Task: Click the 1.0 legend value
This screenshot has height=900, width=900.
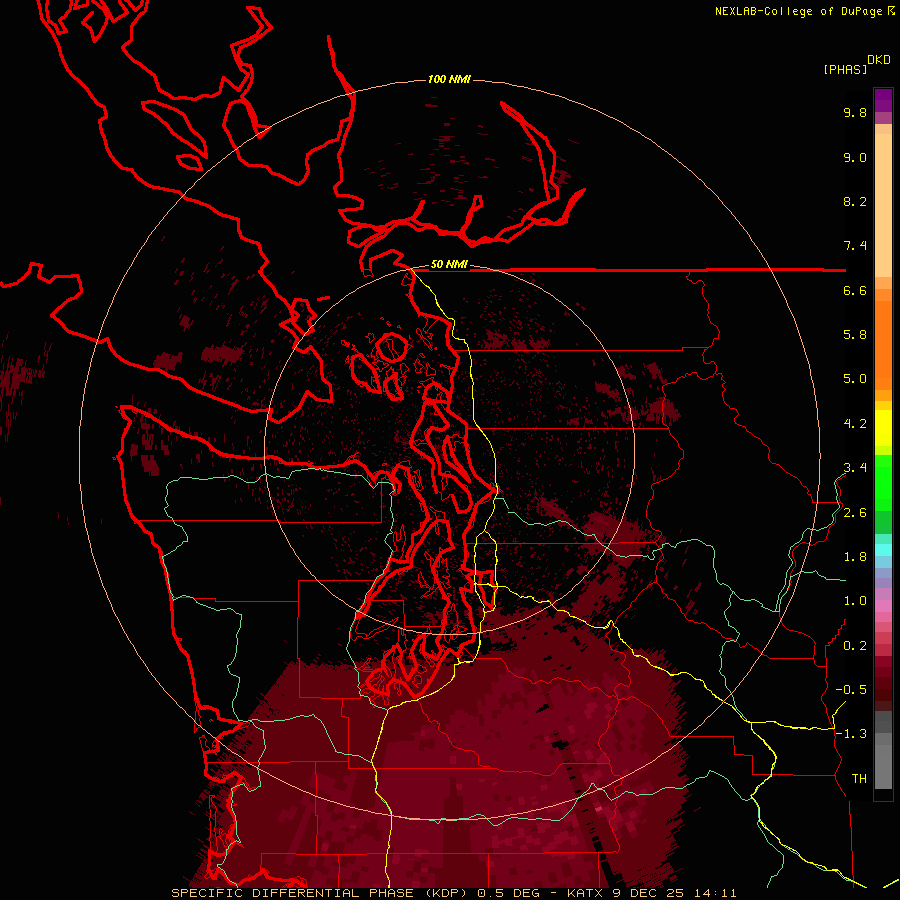Action: (x=855, y=601)
